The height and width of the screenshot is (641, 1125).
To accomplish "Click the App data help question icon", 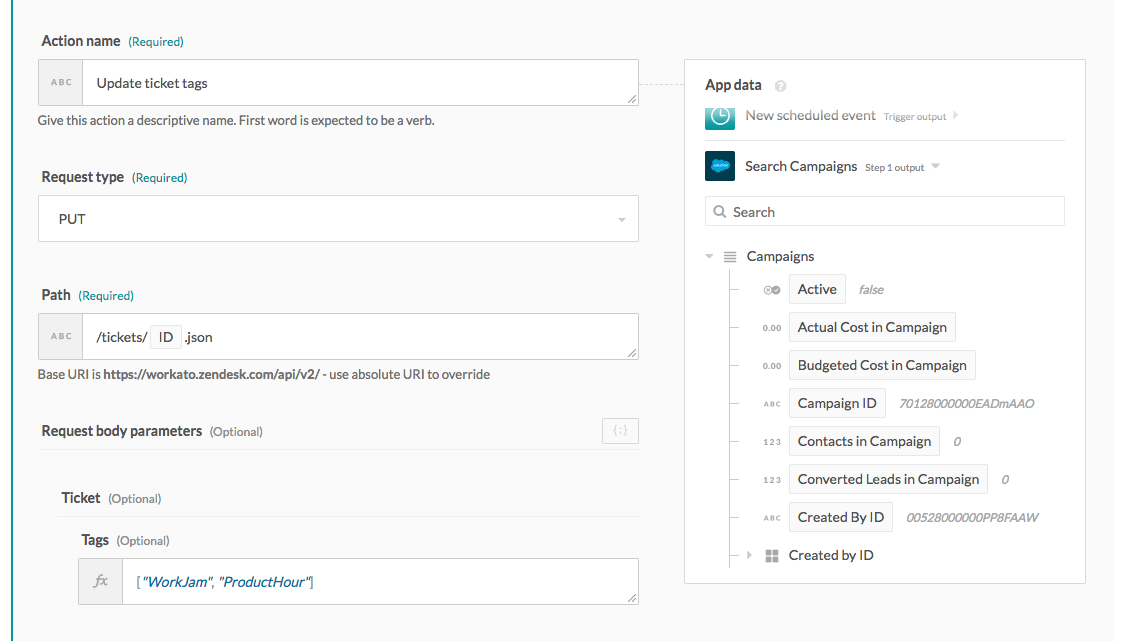I will 780,86.
